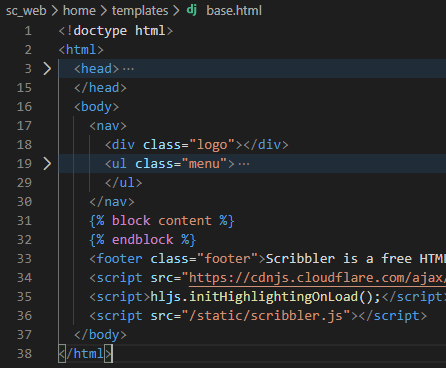The height and width of the screenshot is (368, 446).
Task: Click the opening nav tag
Action: (108, 126)
